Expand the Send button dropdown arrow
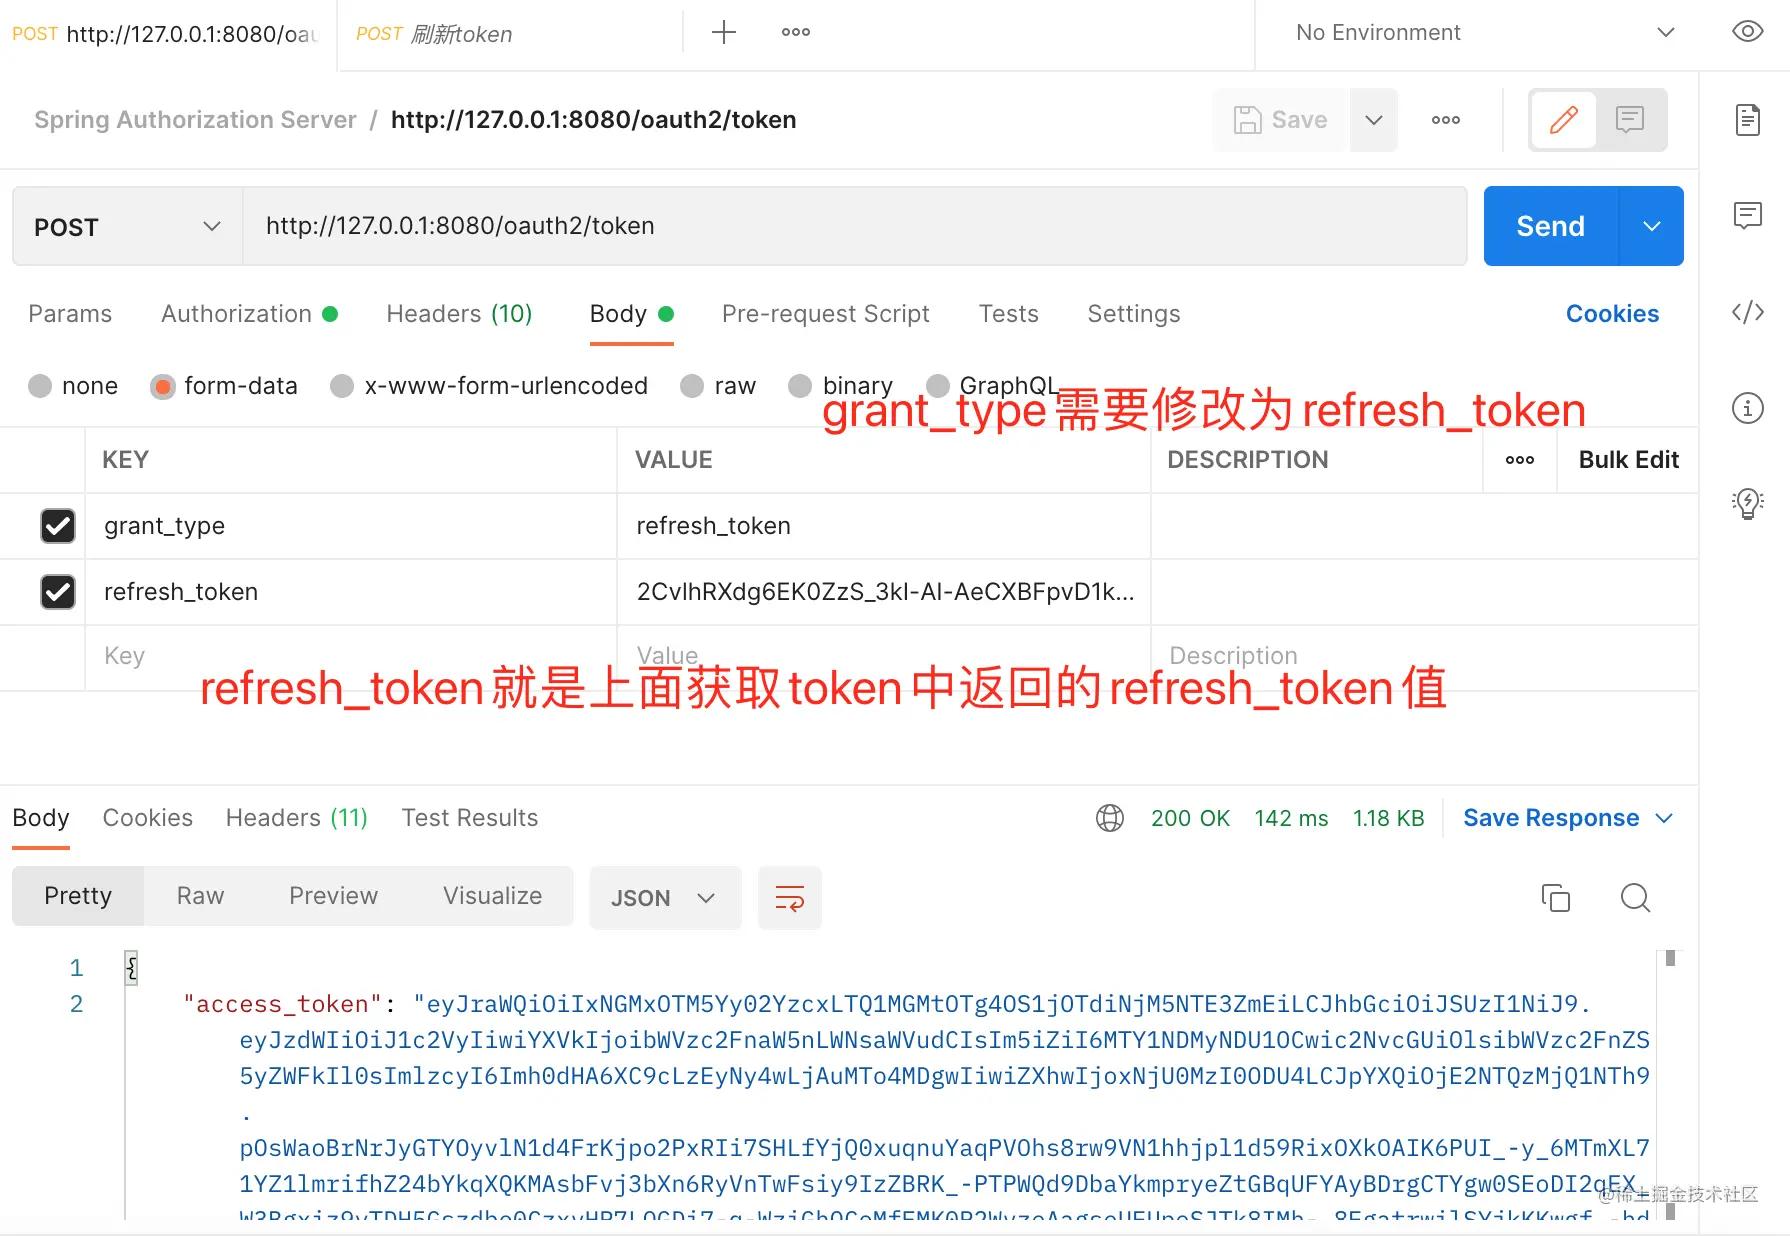 click(x=1651, y=226)
